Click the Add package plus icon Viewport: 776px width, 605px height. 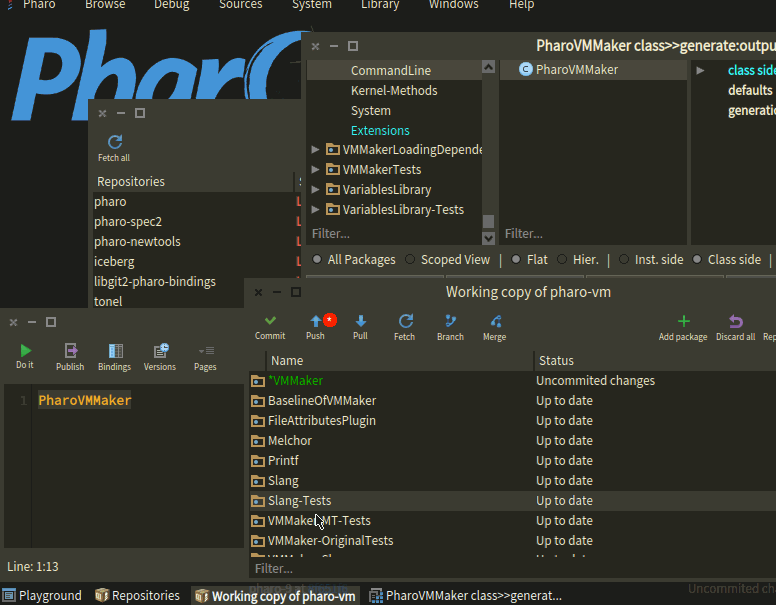[683, 321]
